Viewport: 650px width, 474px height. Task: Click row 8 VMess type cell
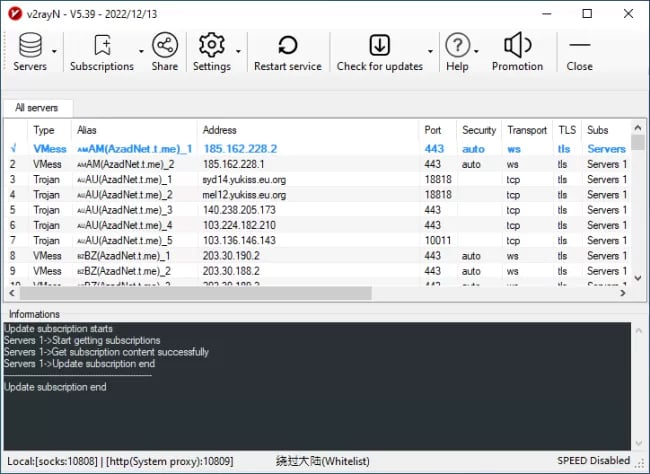[47, 256]
